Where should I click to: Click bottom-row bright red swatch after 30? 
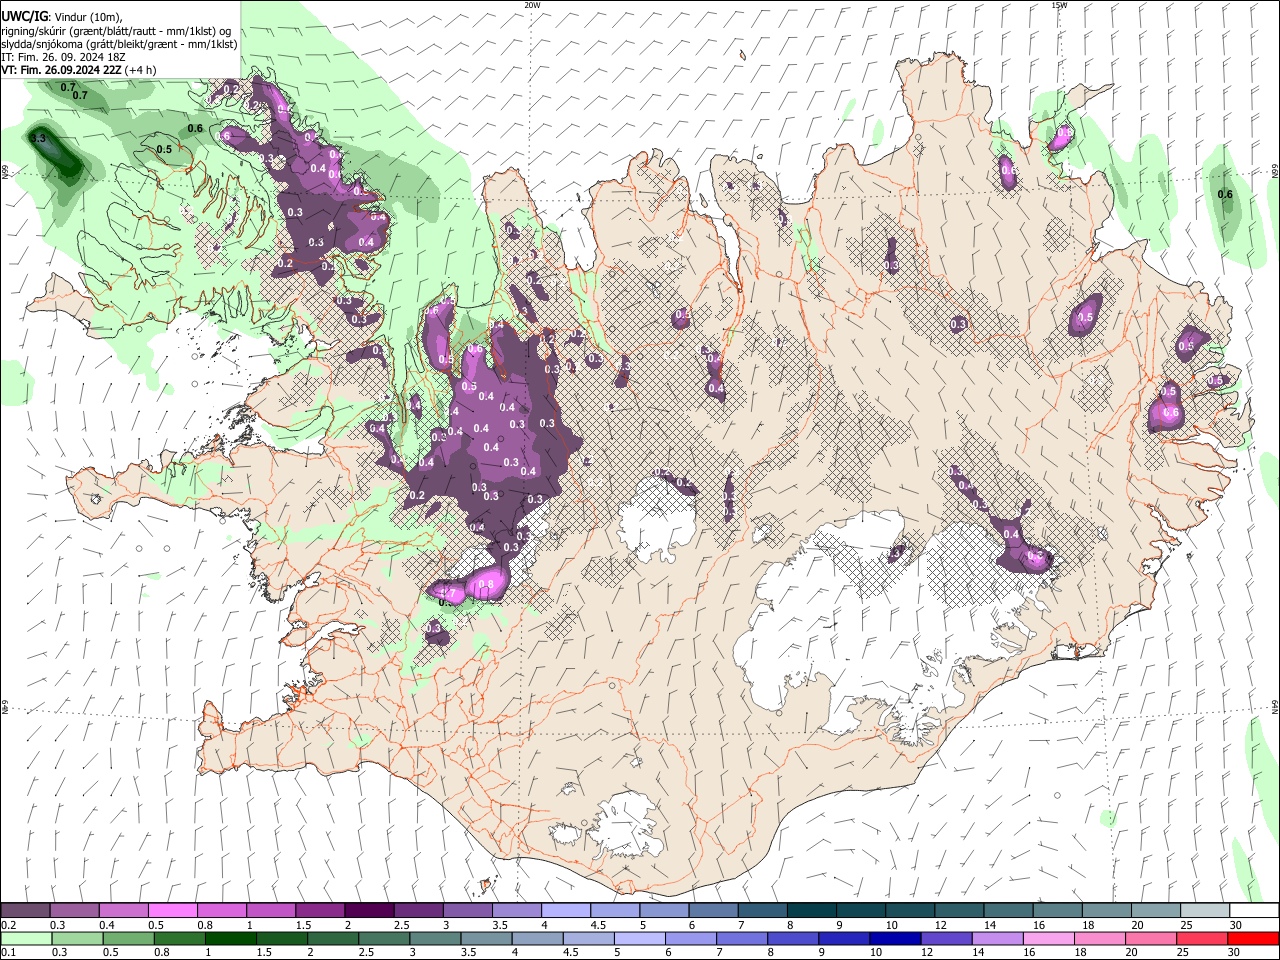[x=1253, y=939]
